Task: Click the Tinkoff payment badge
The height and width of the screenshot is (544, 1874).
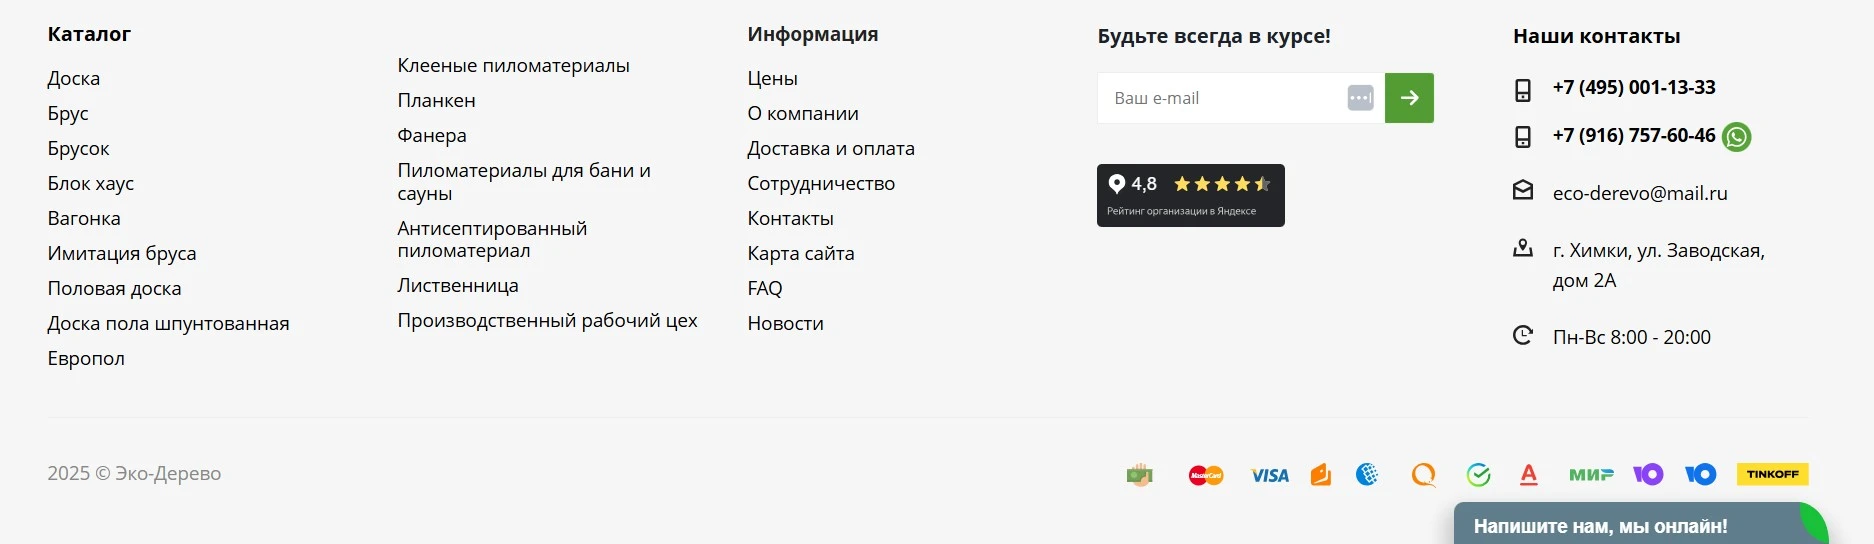Action: (1772, 474)
